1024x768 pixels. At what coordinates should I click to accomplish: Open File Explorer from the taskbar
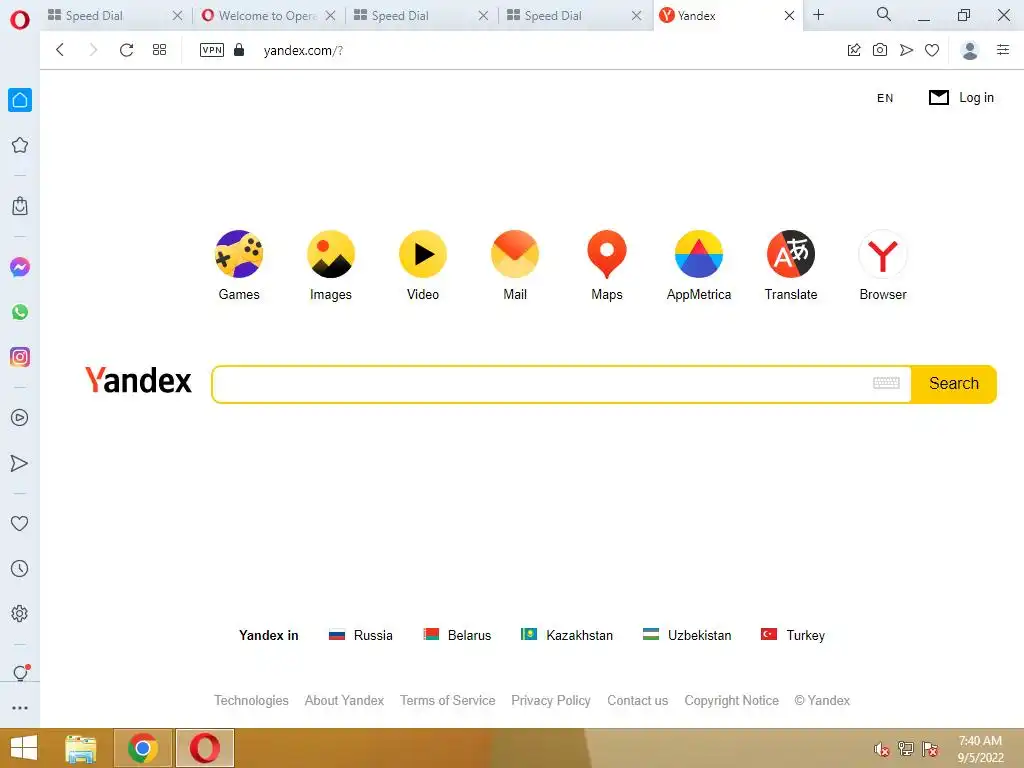(x=80, y=748)
